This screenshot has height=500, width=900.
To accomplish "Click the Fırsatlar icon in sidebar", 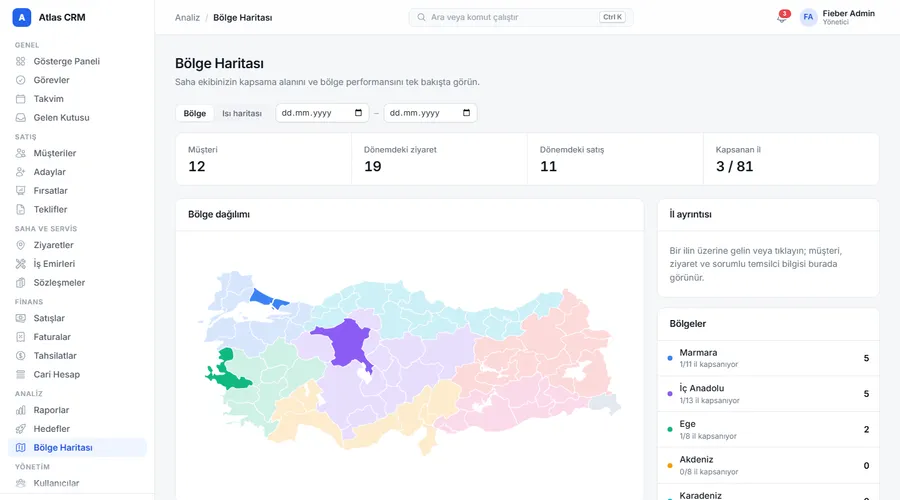I will (x=21, y=191).
